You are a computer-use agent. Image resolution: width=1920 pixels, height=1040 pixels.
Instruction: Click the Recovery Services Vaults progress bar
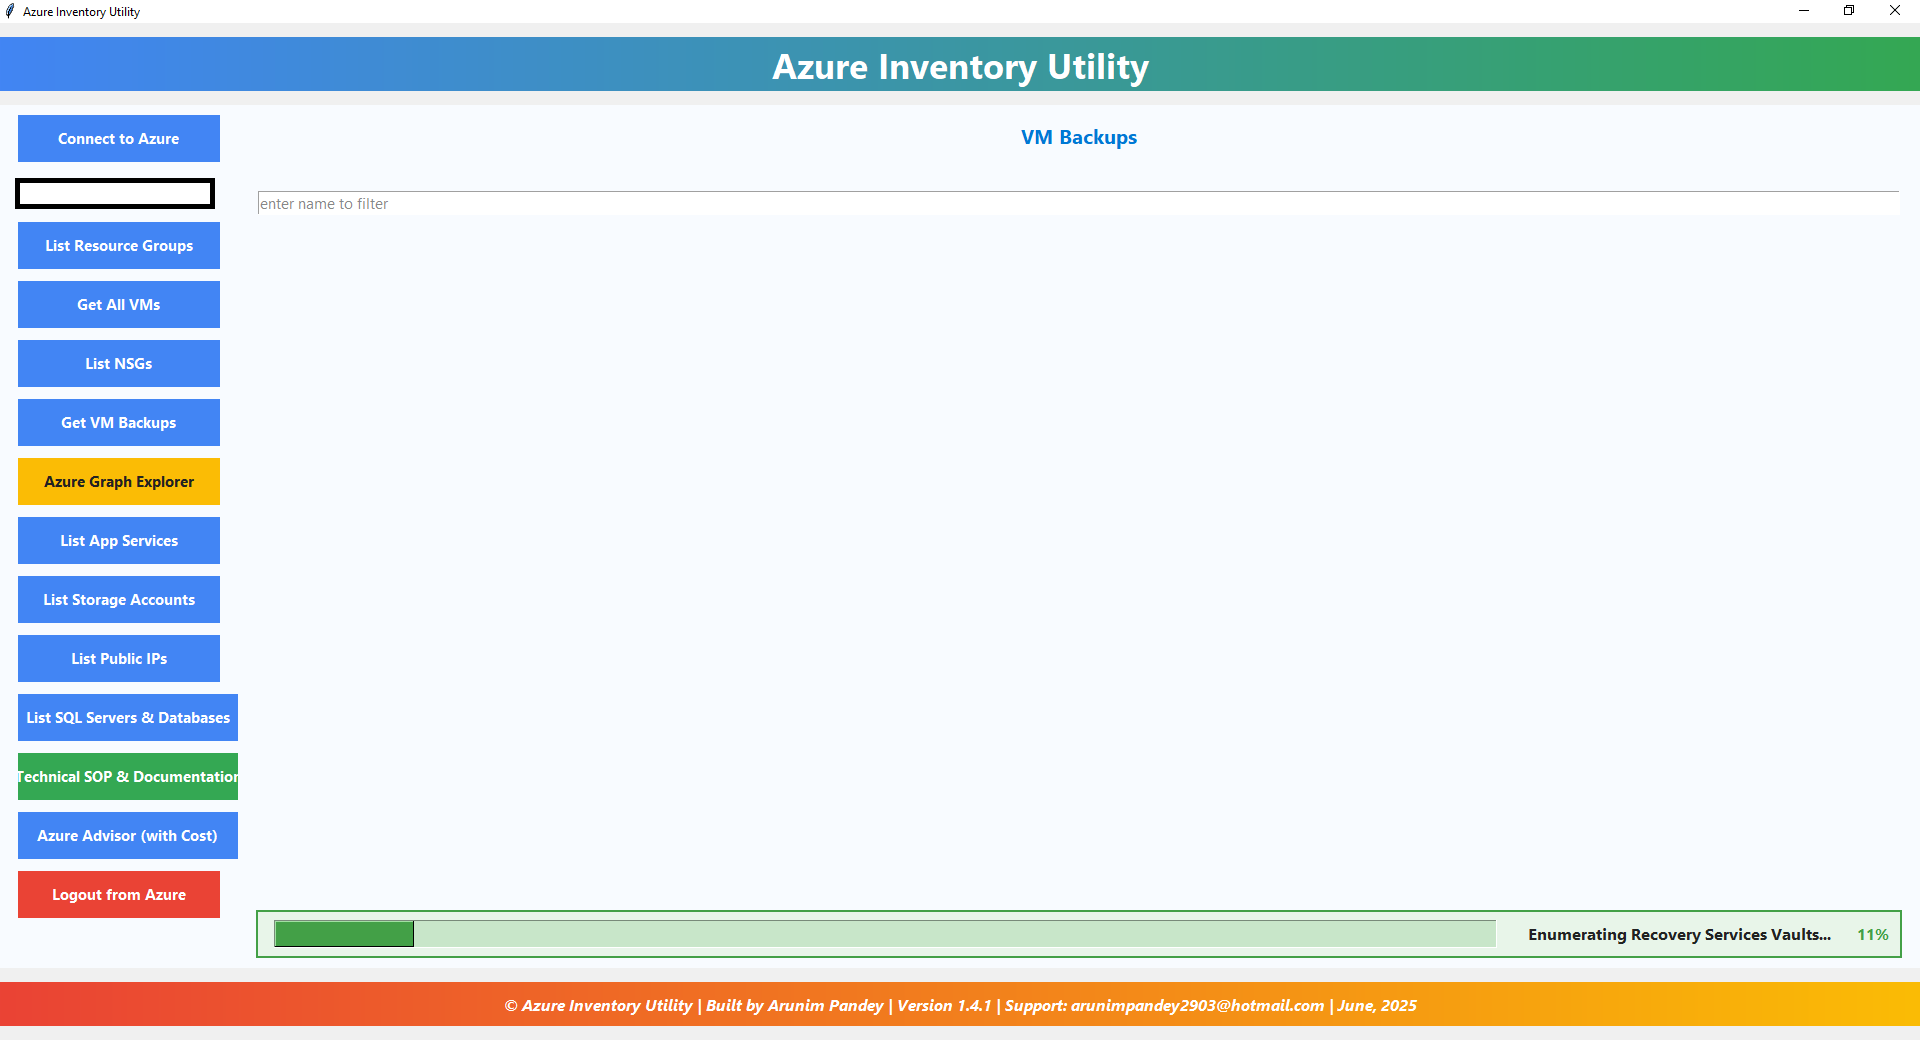(x=880, y=934)
